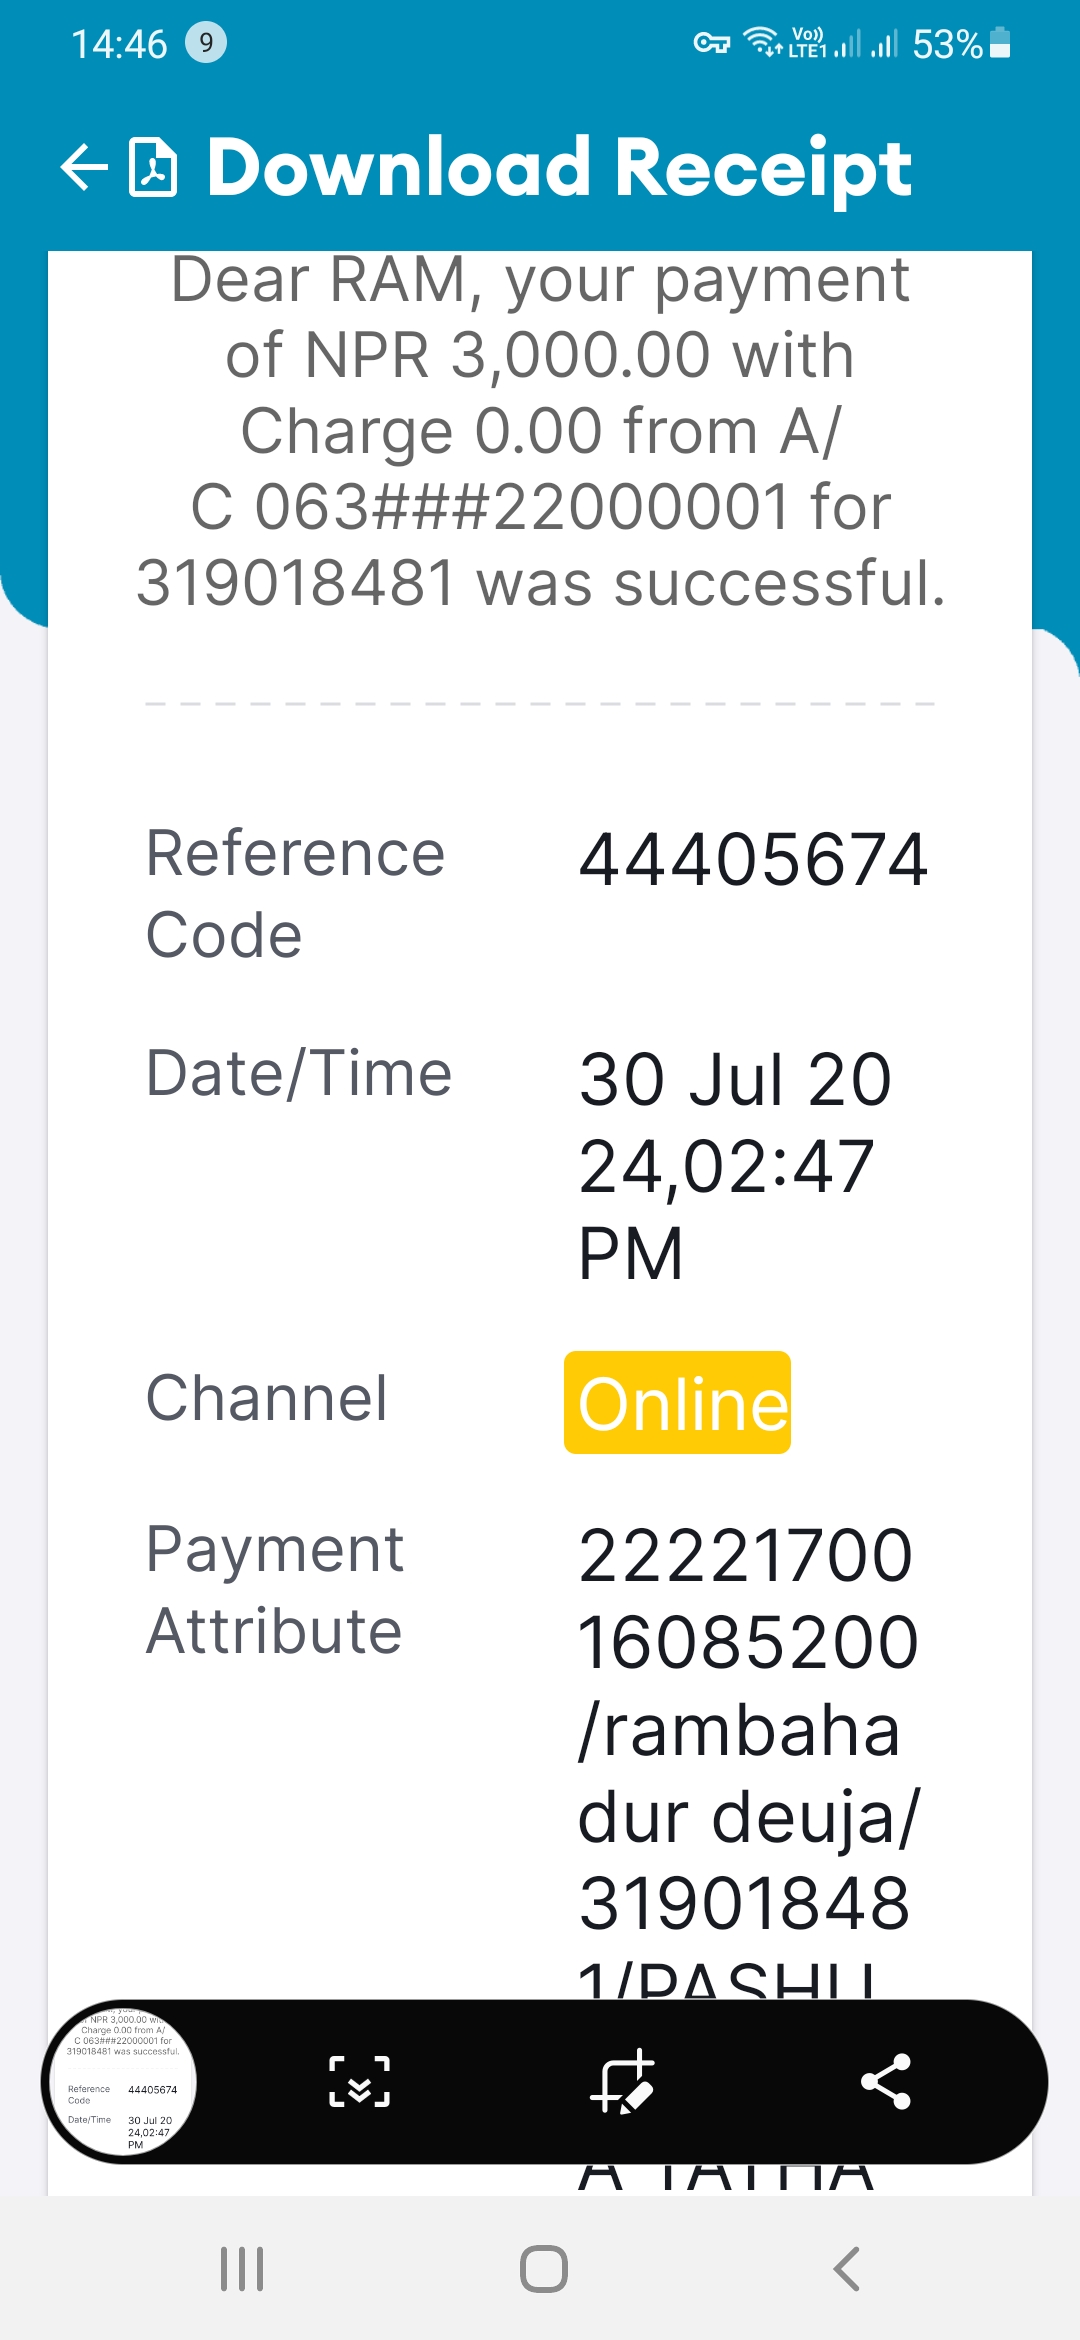
Task: Tap the Wi-Fi status icon
Action: tap(763, 43)
